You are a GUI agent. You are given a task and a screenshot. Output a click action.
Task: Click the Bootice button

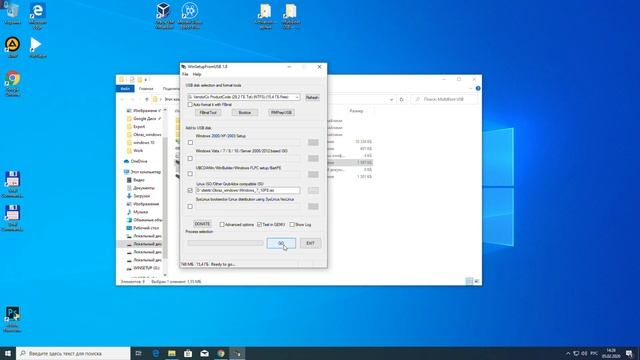(x=245, y=113)
